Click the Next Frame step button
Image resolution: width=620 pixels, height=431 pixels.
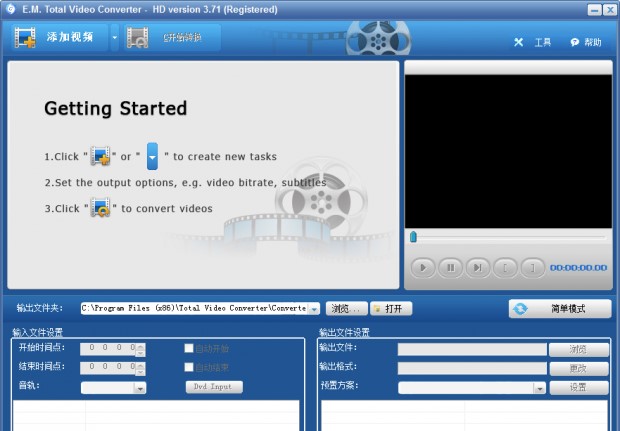478,267
